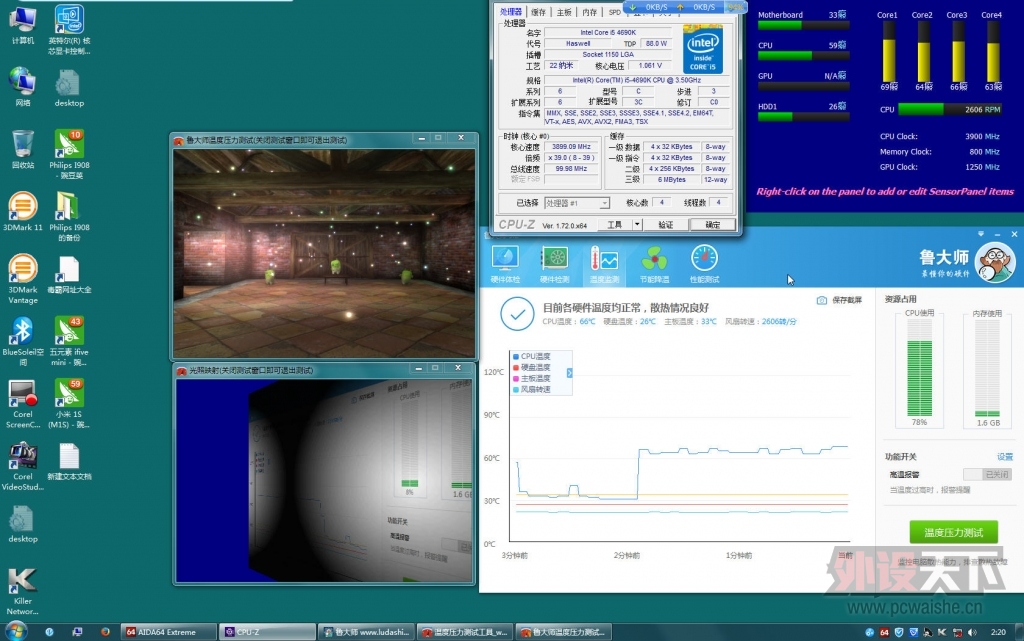Open the 五元素 ifive mini shortcut
The image size is (1024, 641).
(69, 341)
